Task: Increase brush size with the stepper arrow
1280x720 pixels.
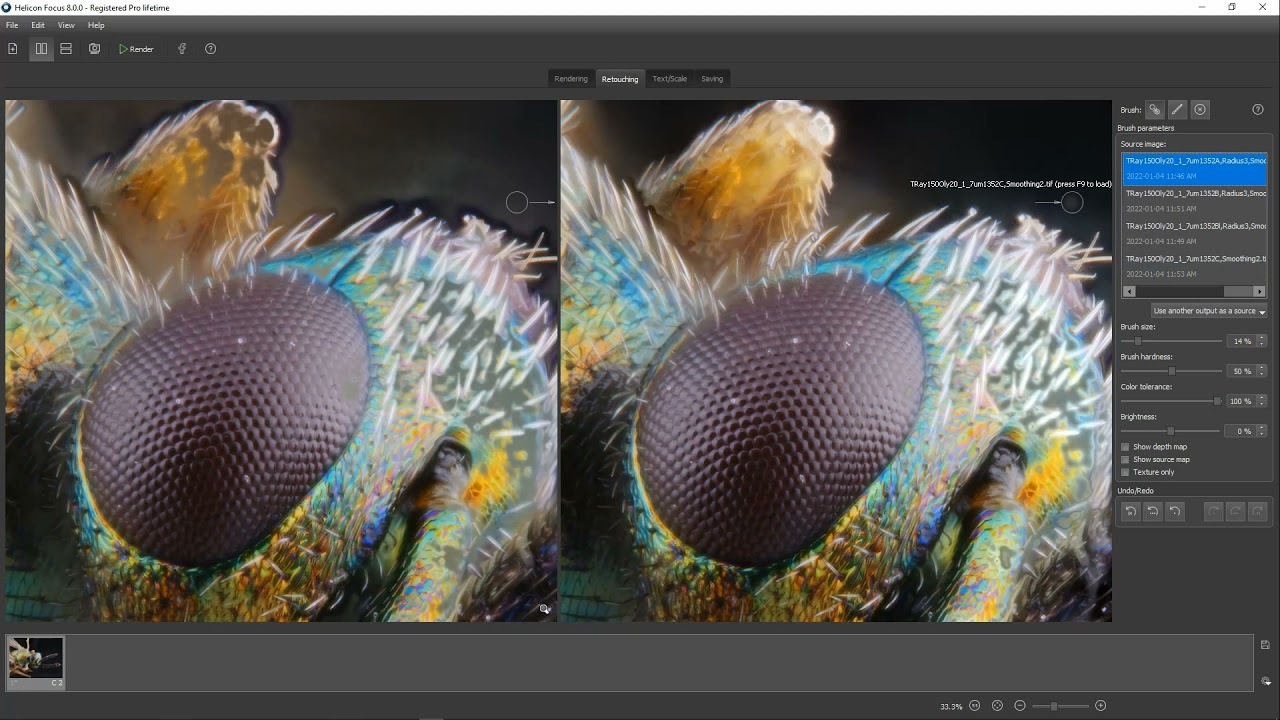Action: pyautogui.click(x=1261, y=338)
